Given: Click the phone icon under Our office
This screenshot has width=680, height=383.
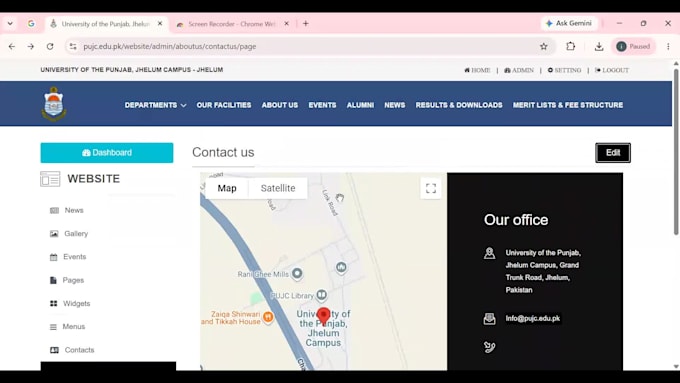Looking at the screenshot, I should (x=490, y=347).
